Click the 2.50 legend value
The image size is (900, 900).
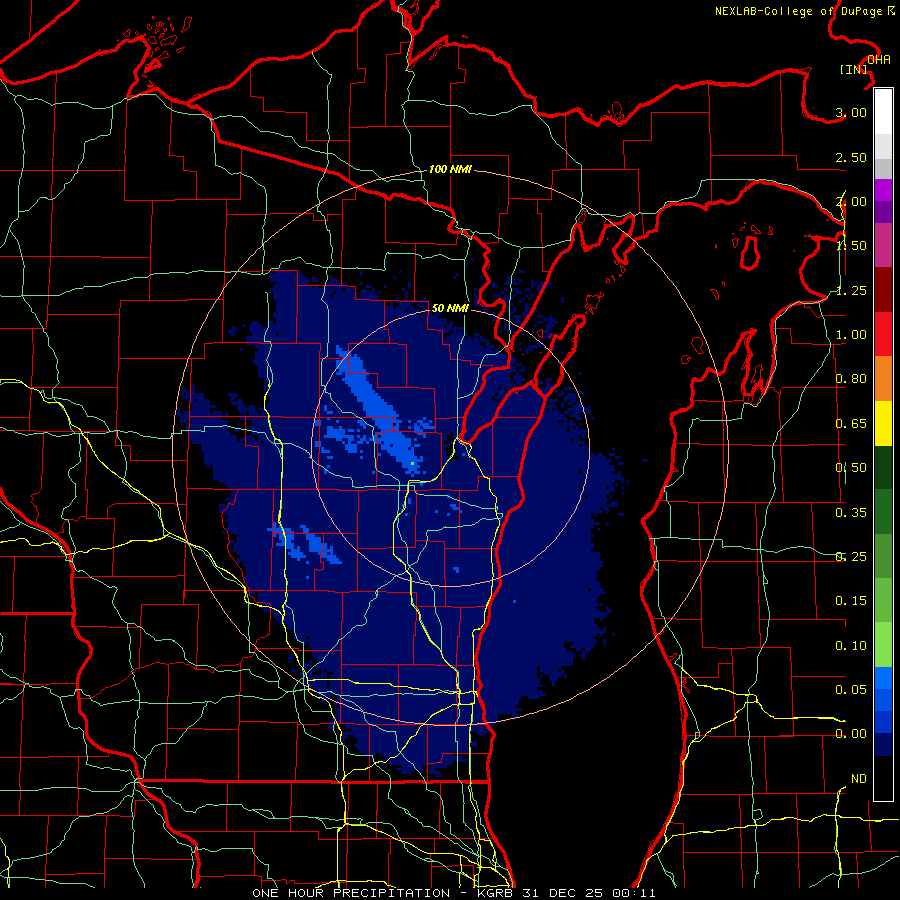tap(851, 157)
